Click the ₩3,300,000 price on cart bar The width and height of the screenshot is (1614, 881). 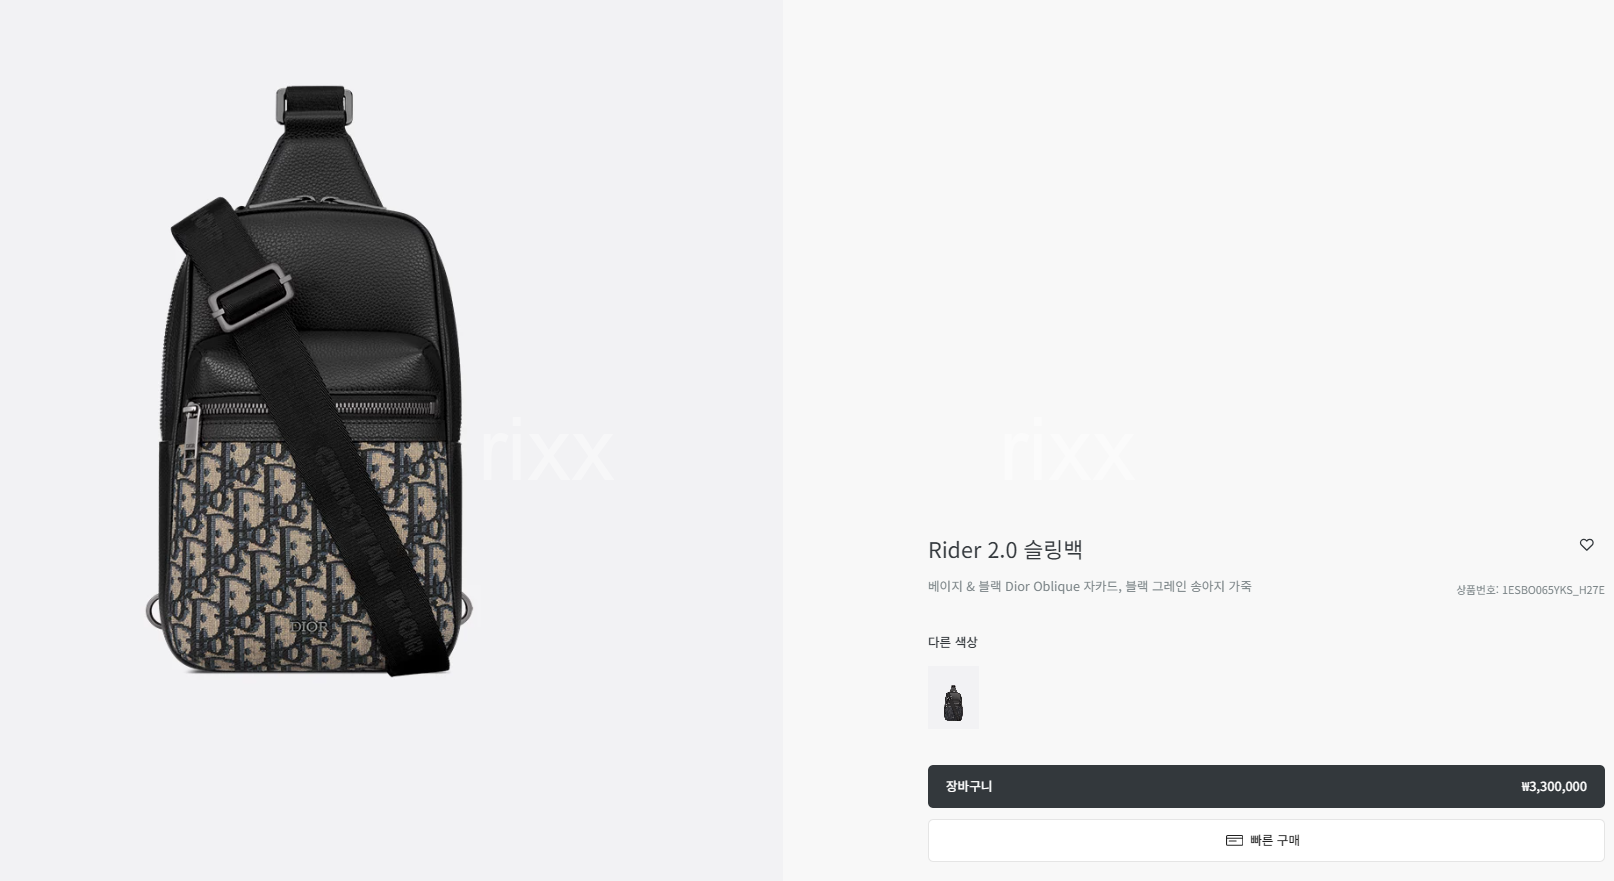pos(1553,787)
